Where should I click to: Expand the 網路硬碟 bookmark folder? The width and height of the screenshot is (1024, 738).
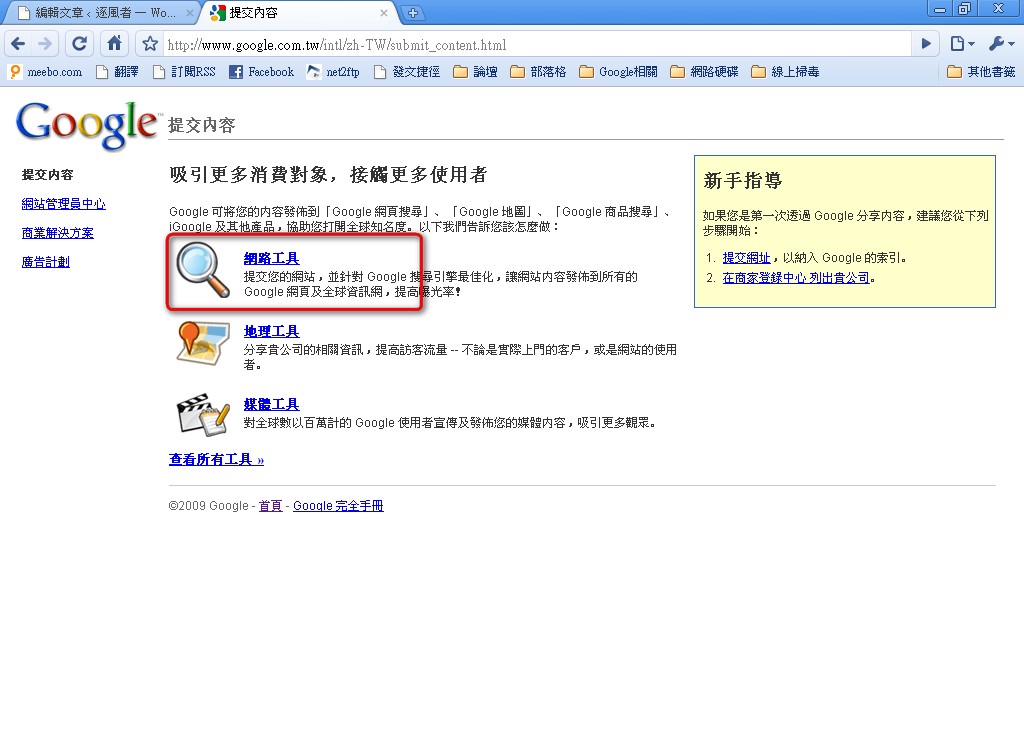(x=705, y=72)
